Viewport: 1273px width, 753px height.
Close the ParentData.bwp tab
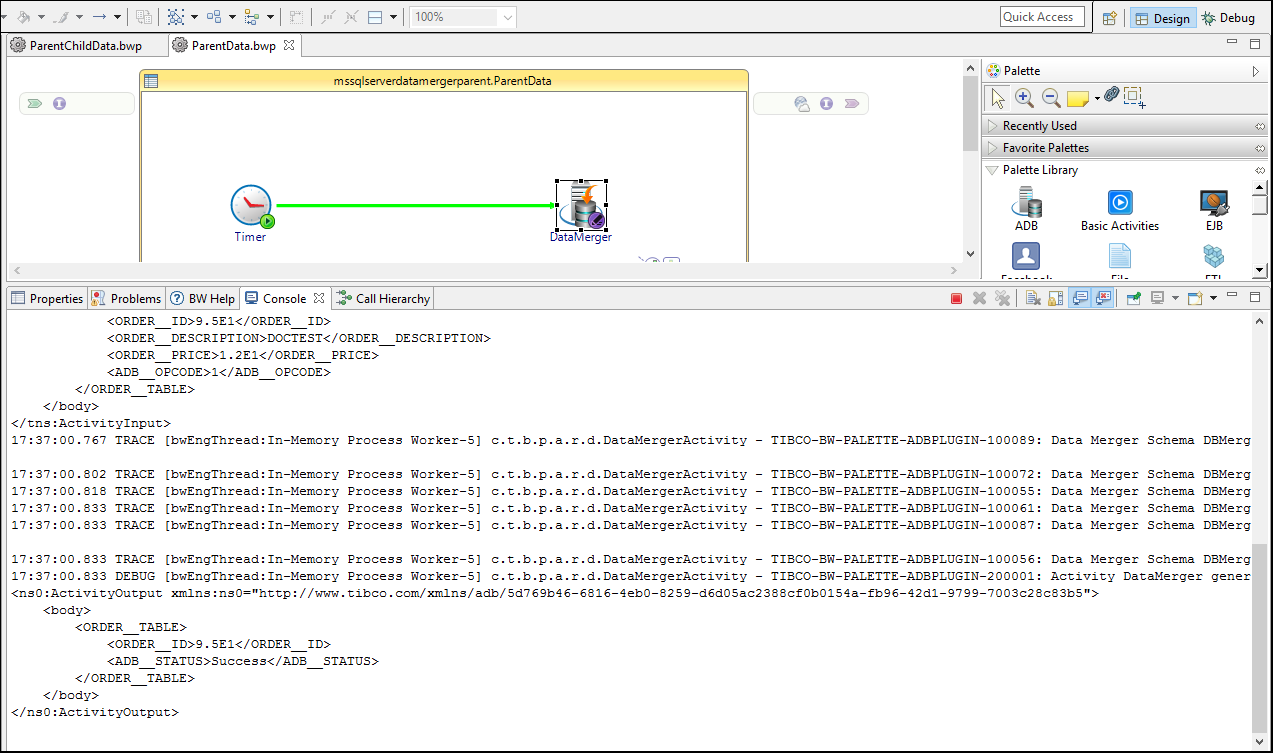(289, 46)
